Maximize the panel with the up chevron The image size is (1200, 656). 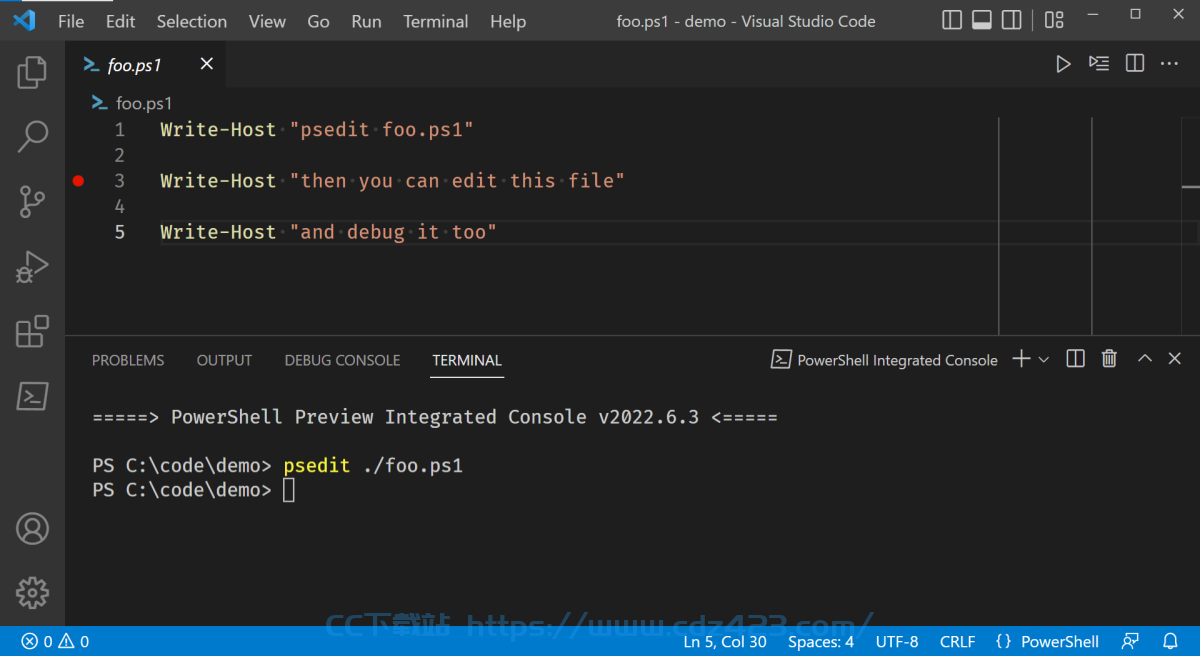1145,359
